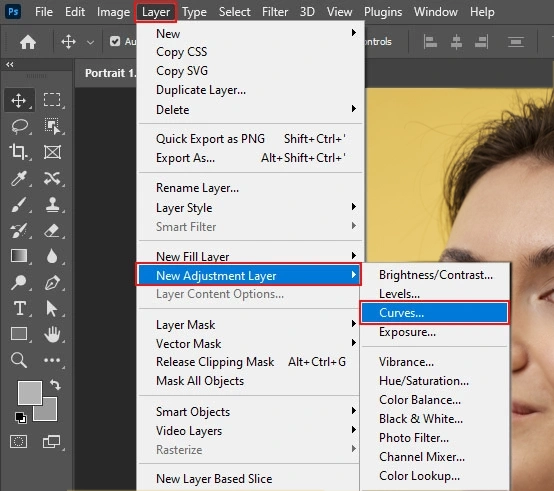Expand the New Fill Layer submenu

coord(250,256)
